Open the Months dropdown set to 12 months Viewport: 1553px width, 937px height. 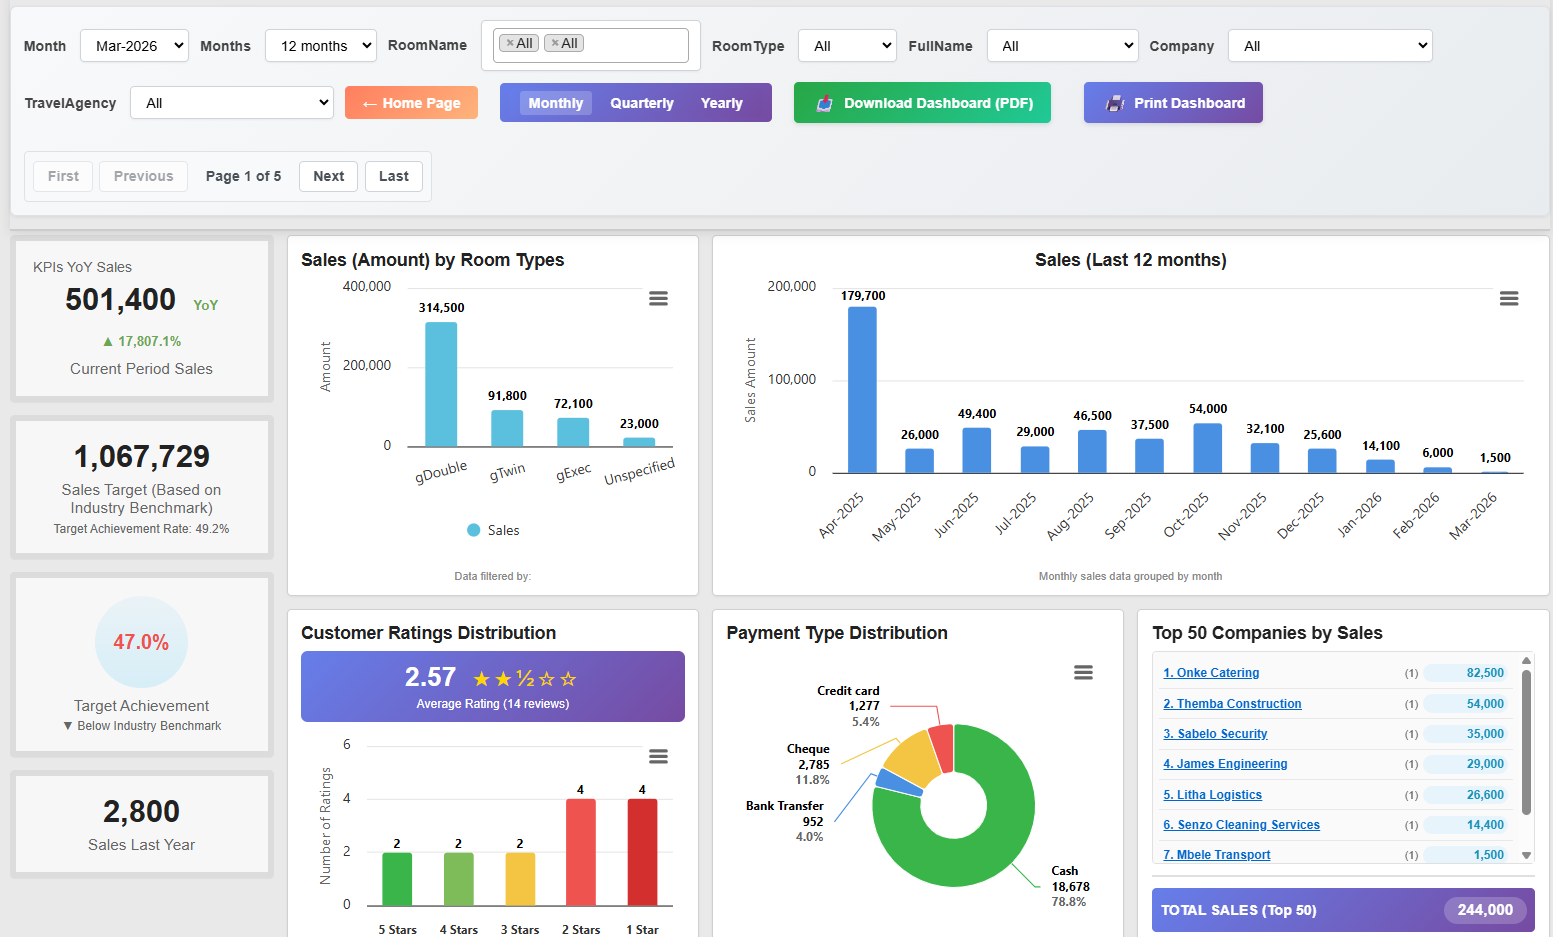(x=320, y=46)
